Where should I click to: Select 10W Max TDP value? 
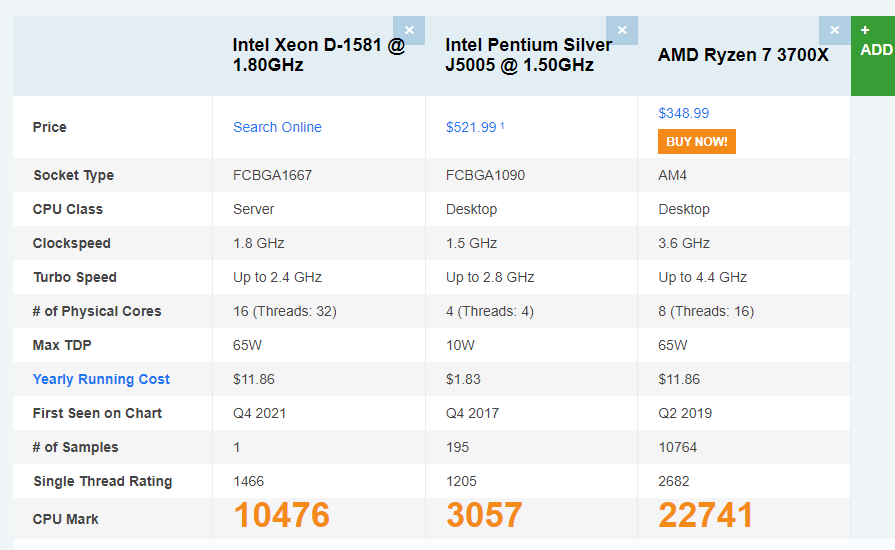pyautogui.click(x=460, y=345)
